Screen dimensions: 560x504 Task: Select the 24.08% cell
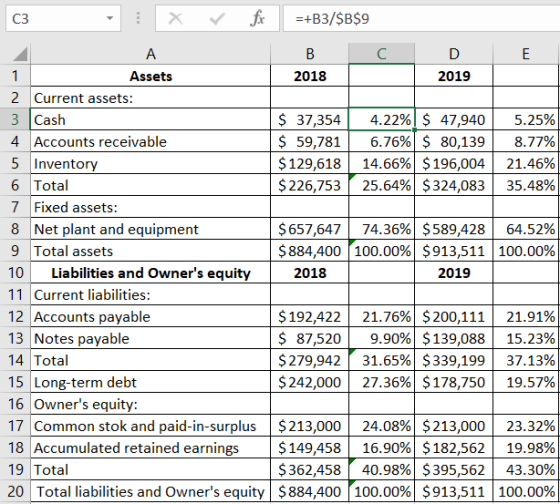coord(381,426)
